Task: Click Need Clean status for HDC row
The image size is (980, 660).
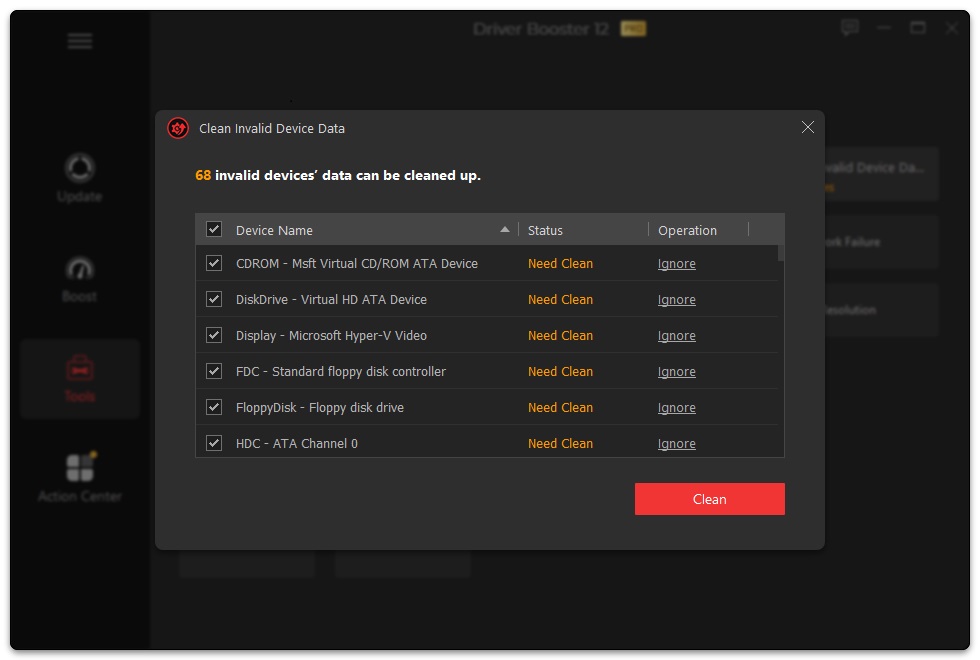Action: pyautogui.click(x=561, y=444)
